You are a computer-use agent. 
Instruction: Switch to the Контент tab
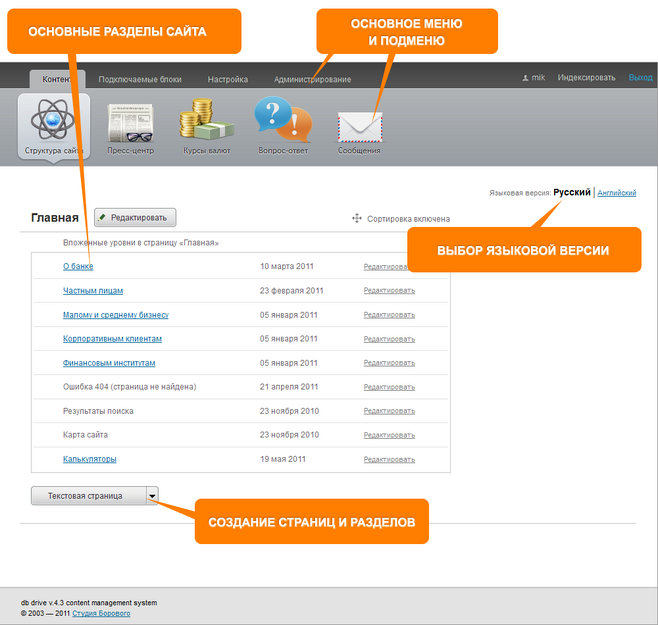(57, 79)
